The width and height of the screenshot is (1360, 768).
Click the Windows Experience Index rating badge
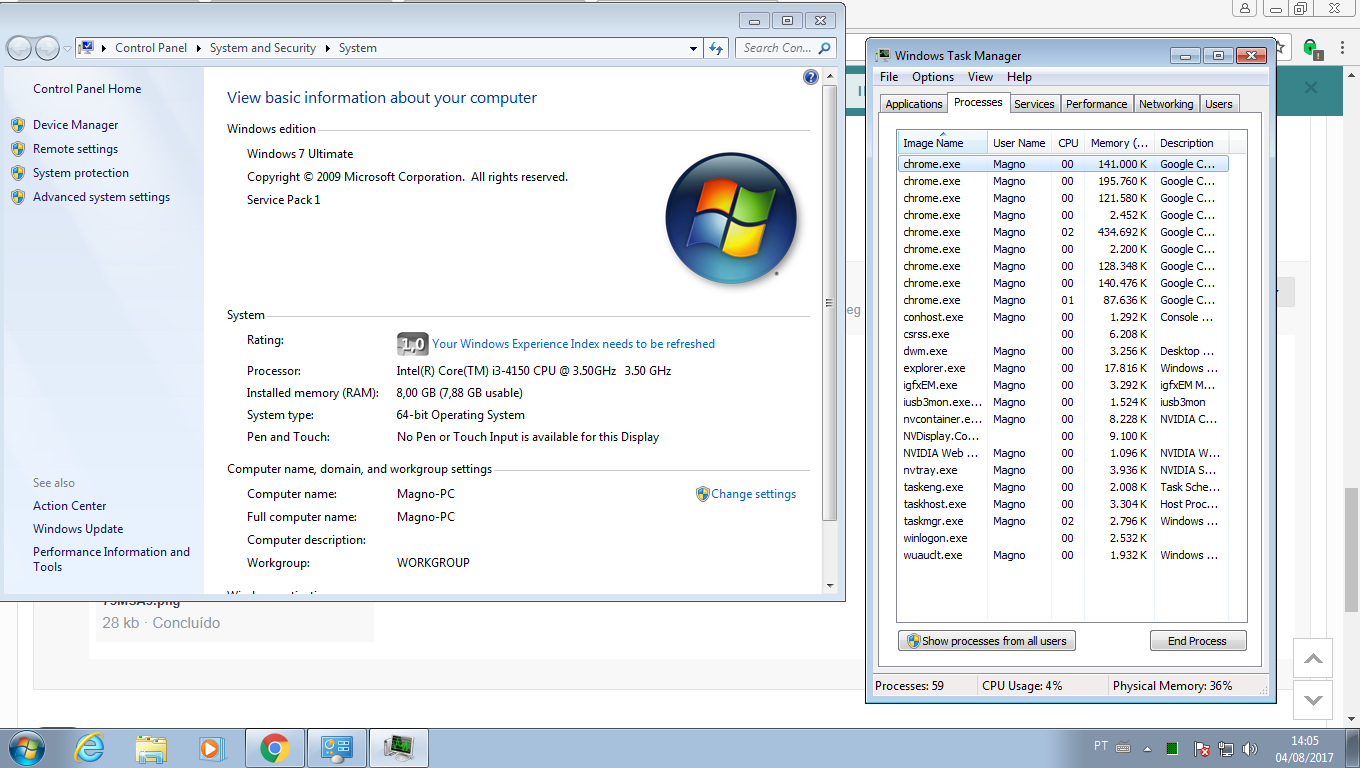click(x=412, y=344)
